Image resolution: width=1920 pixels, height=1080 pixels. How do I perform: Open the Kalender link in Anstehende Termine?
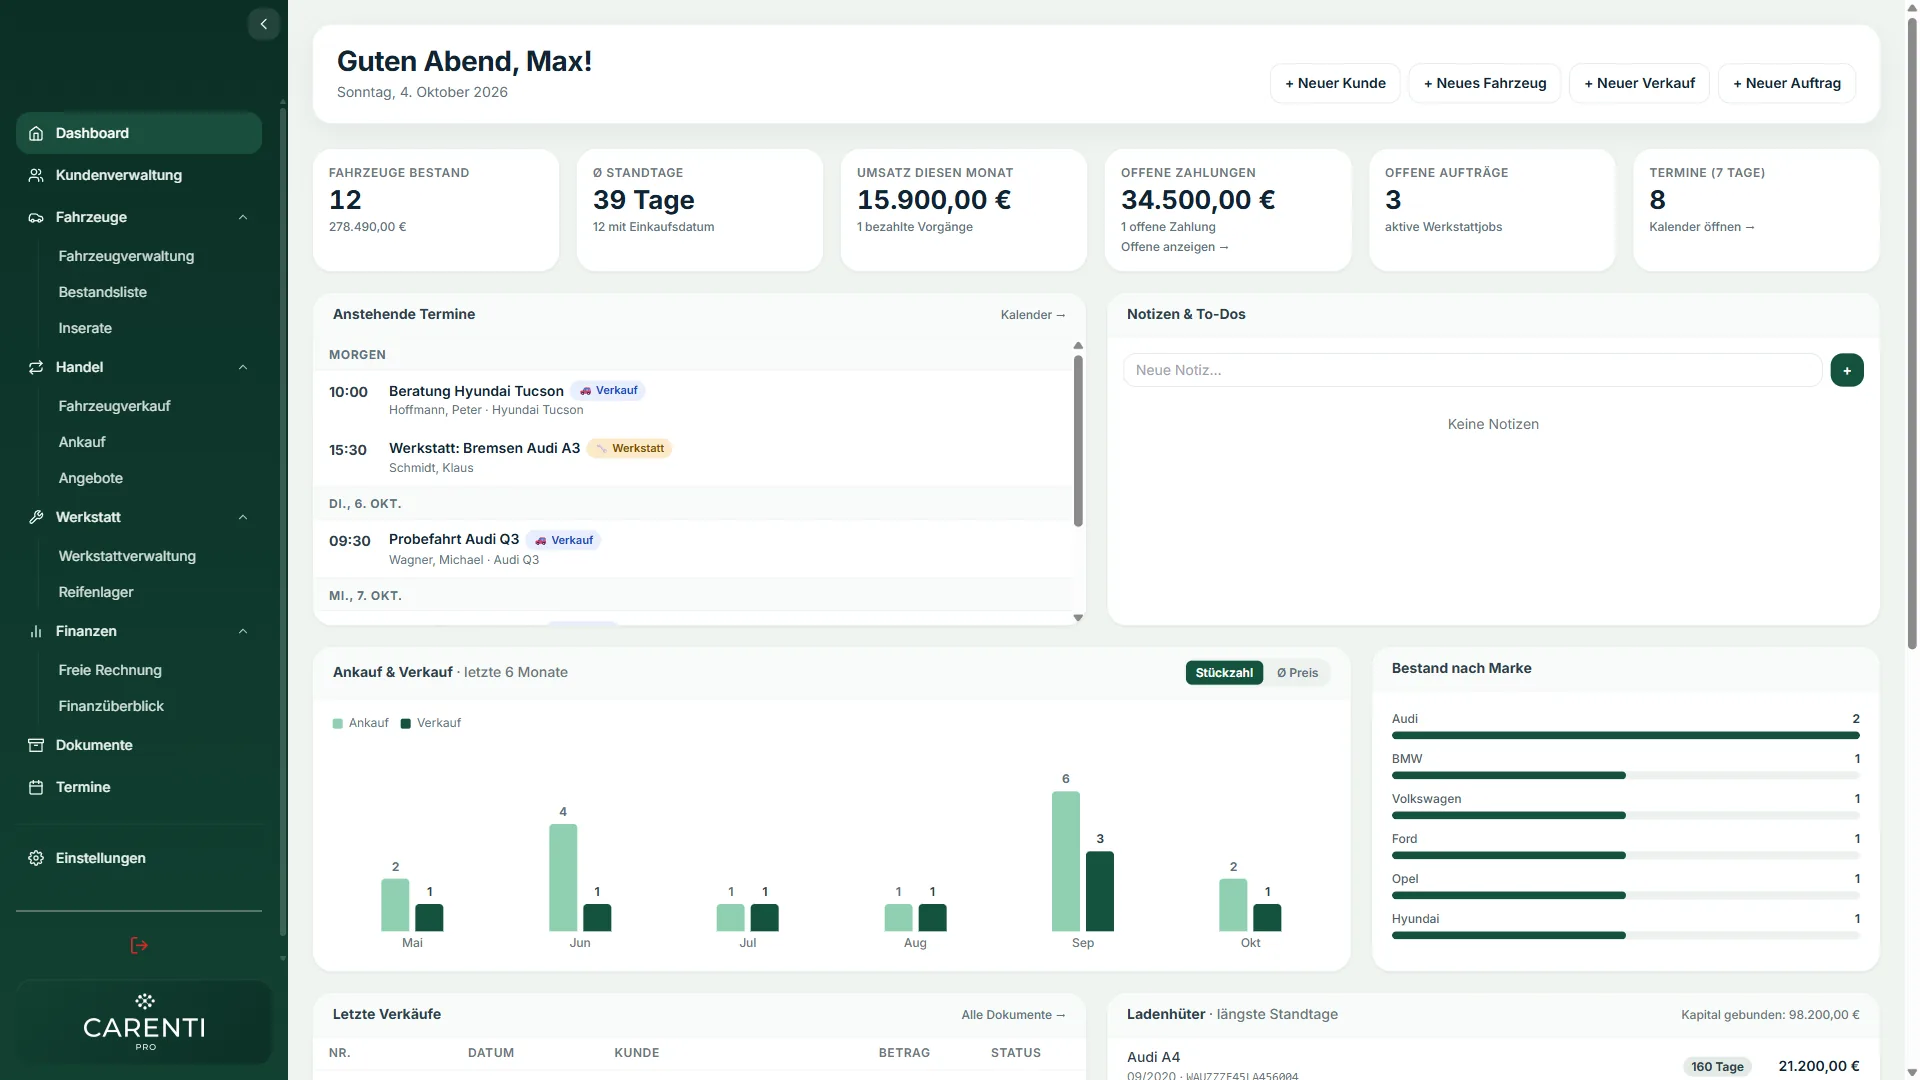(1033, 315)
